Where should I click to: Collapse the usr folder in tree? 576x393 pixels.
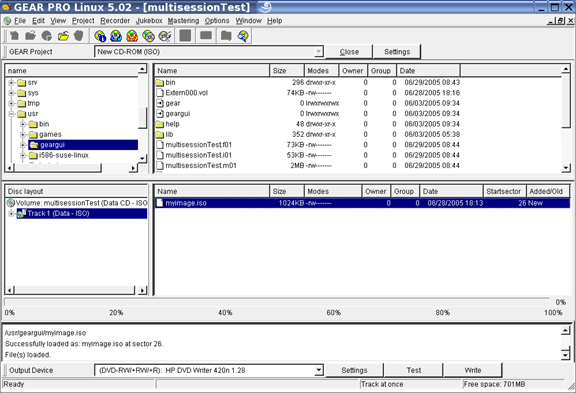(11, 114)
